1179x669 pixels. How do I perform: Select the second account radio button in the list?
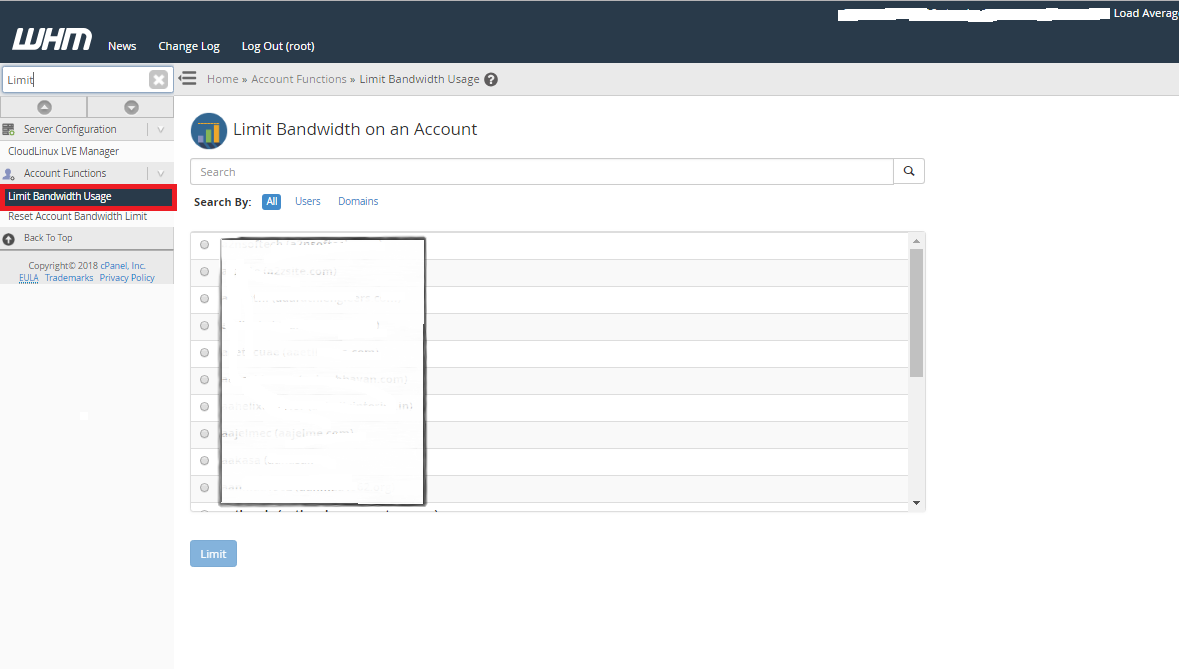pyautogui.click(x=205, y=272)
